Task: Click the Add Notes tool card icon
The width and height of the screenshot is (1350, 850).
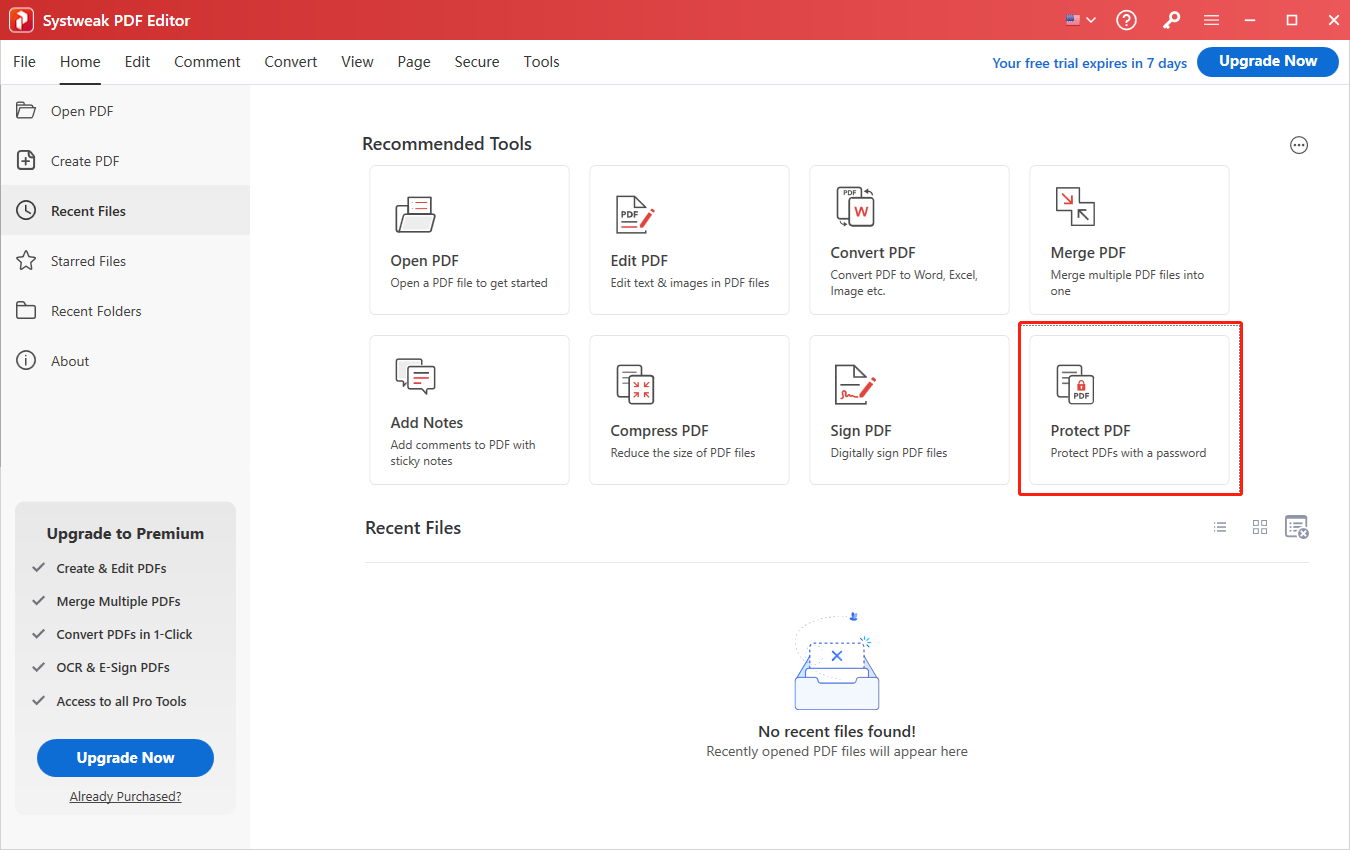Action: (415, 376)
